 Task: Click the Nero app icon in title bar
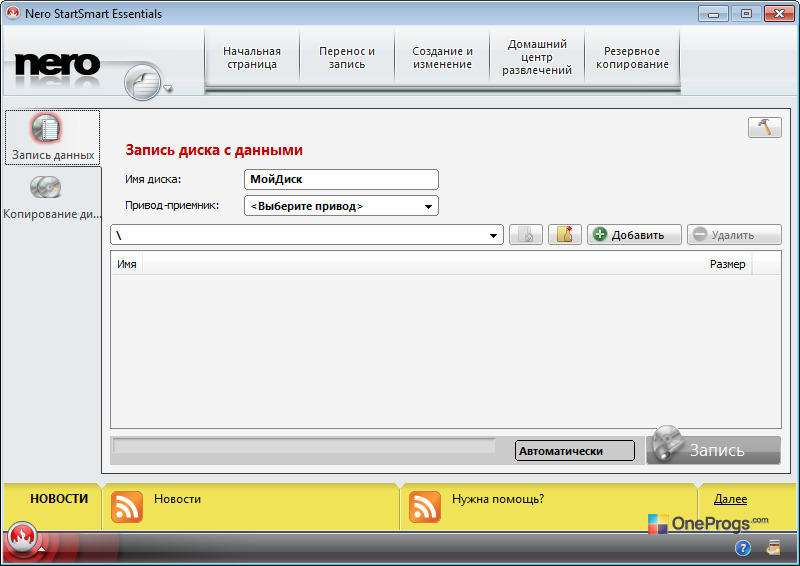pos(13,13)
